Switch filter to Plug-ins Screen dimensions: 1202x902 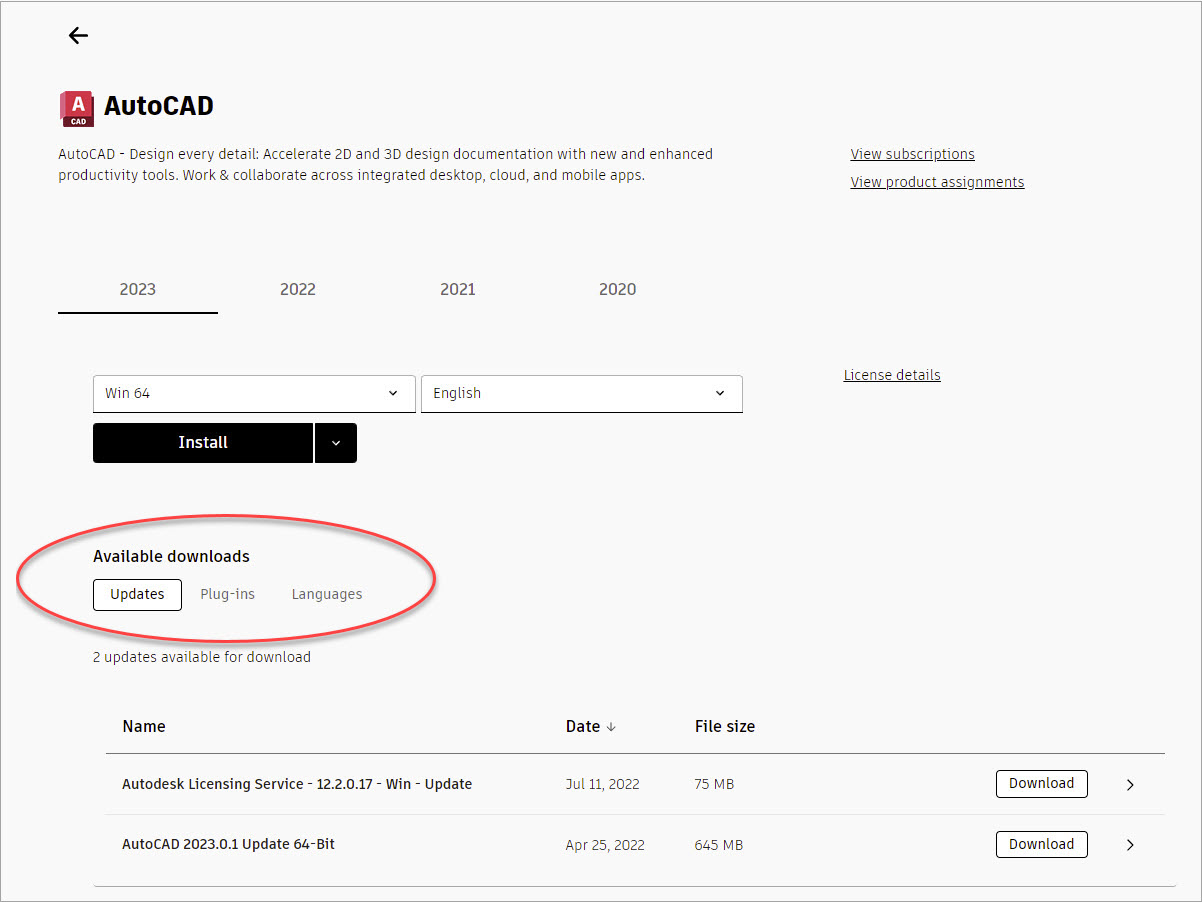227,594
